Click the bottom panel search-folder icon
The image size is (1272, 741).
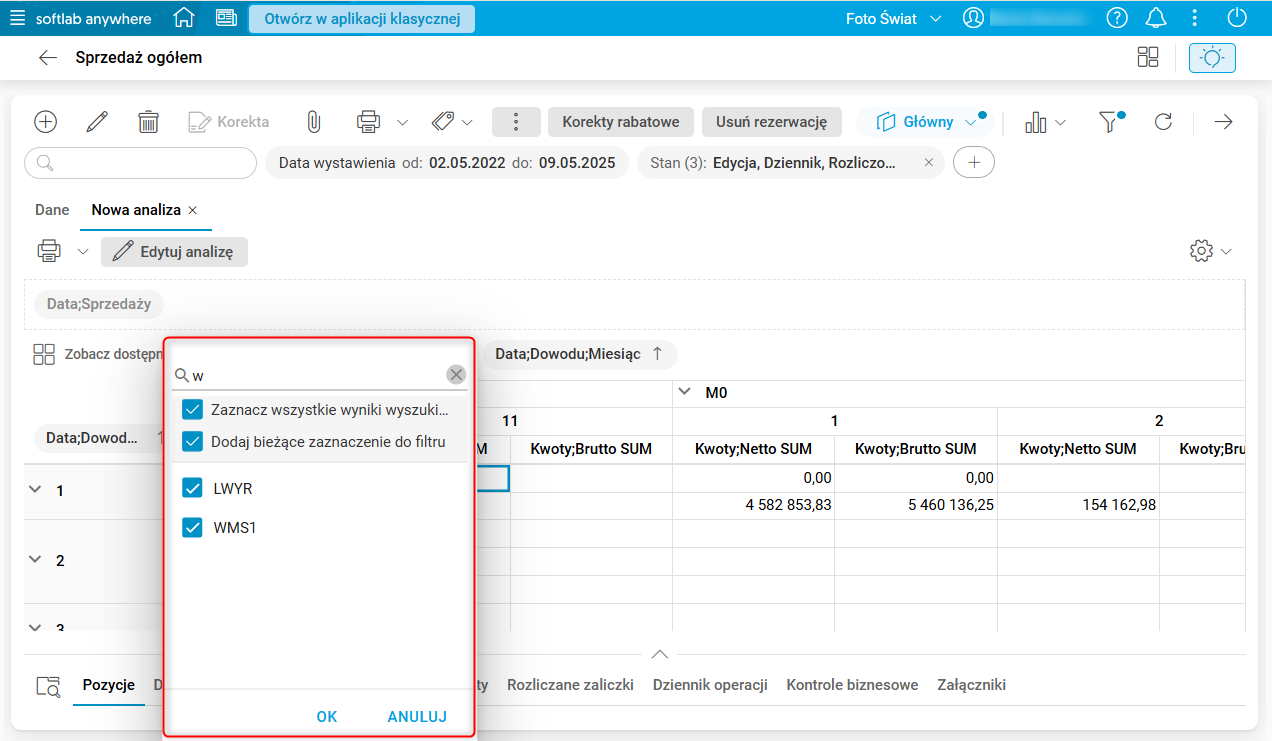[48, 686]
